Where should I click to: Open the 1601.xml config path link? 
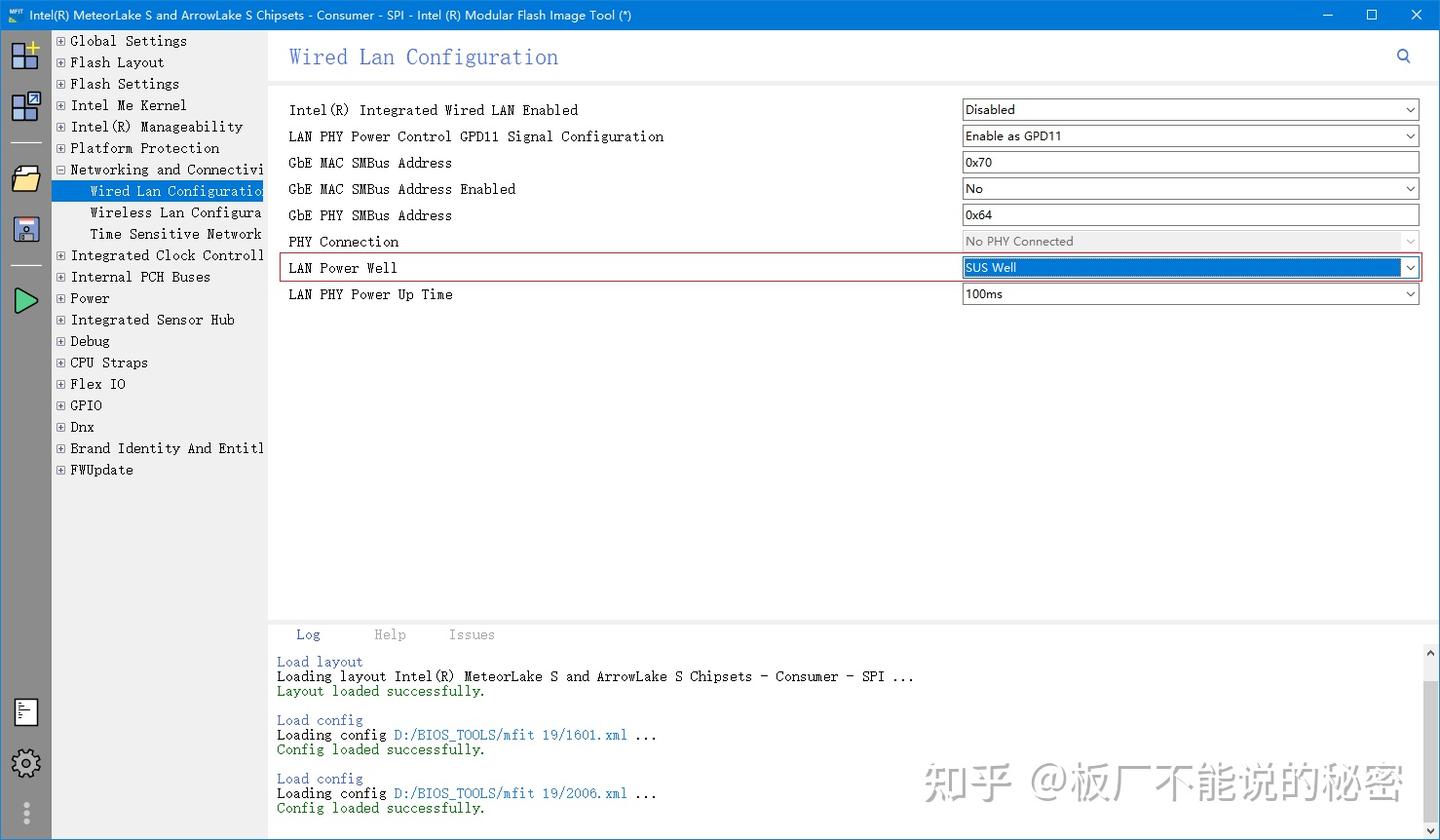[x=510, y=735]
